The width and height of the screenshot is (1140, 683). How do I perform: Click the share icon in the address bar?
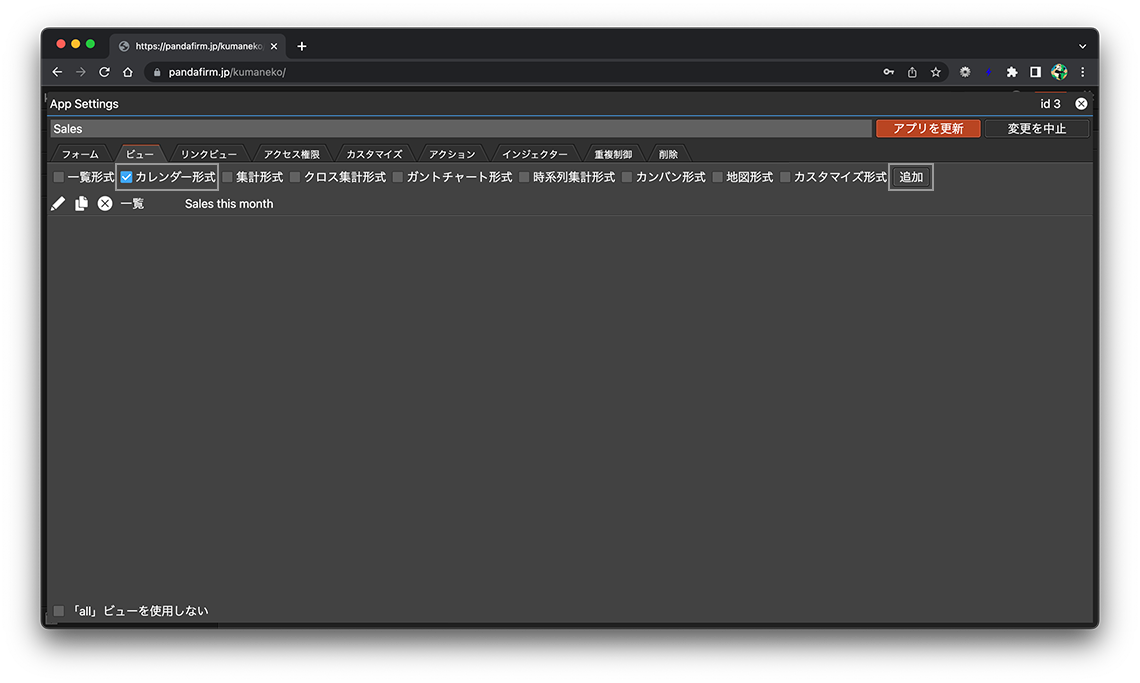point(912,72)
